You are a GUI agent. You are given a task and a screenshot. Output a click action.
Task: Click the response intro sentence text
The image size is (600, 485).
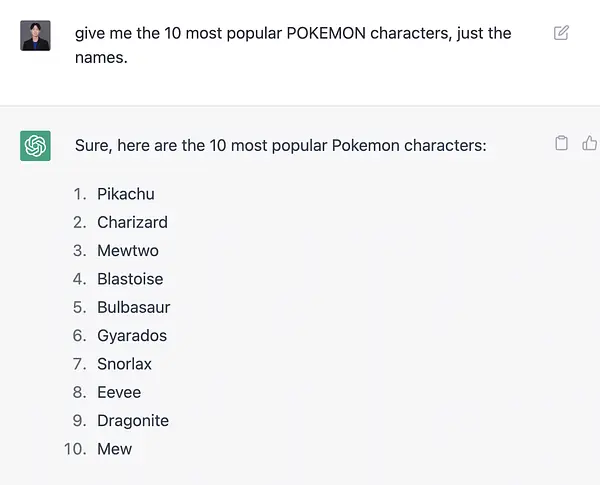[280, 145]
